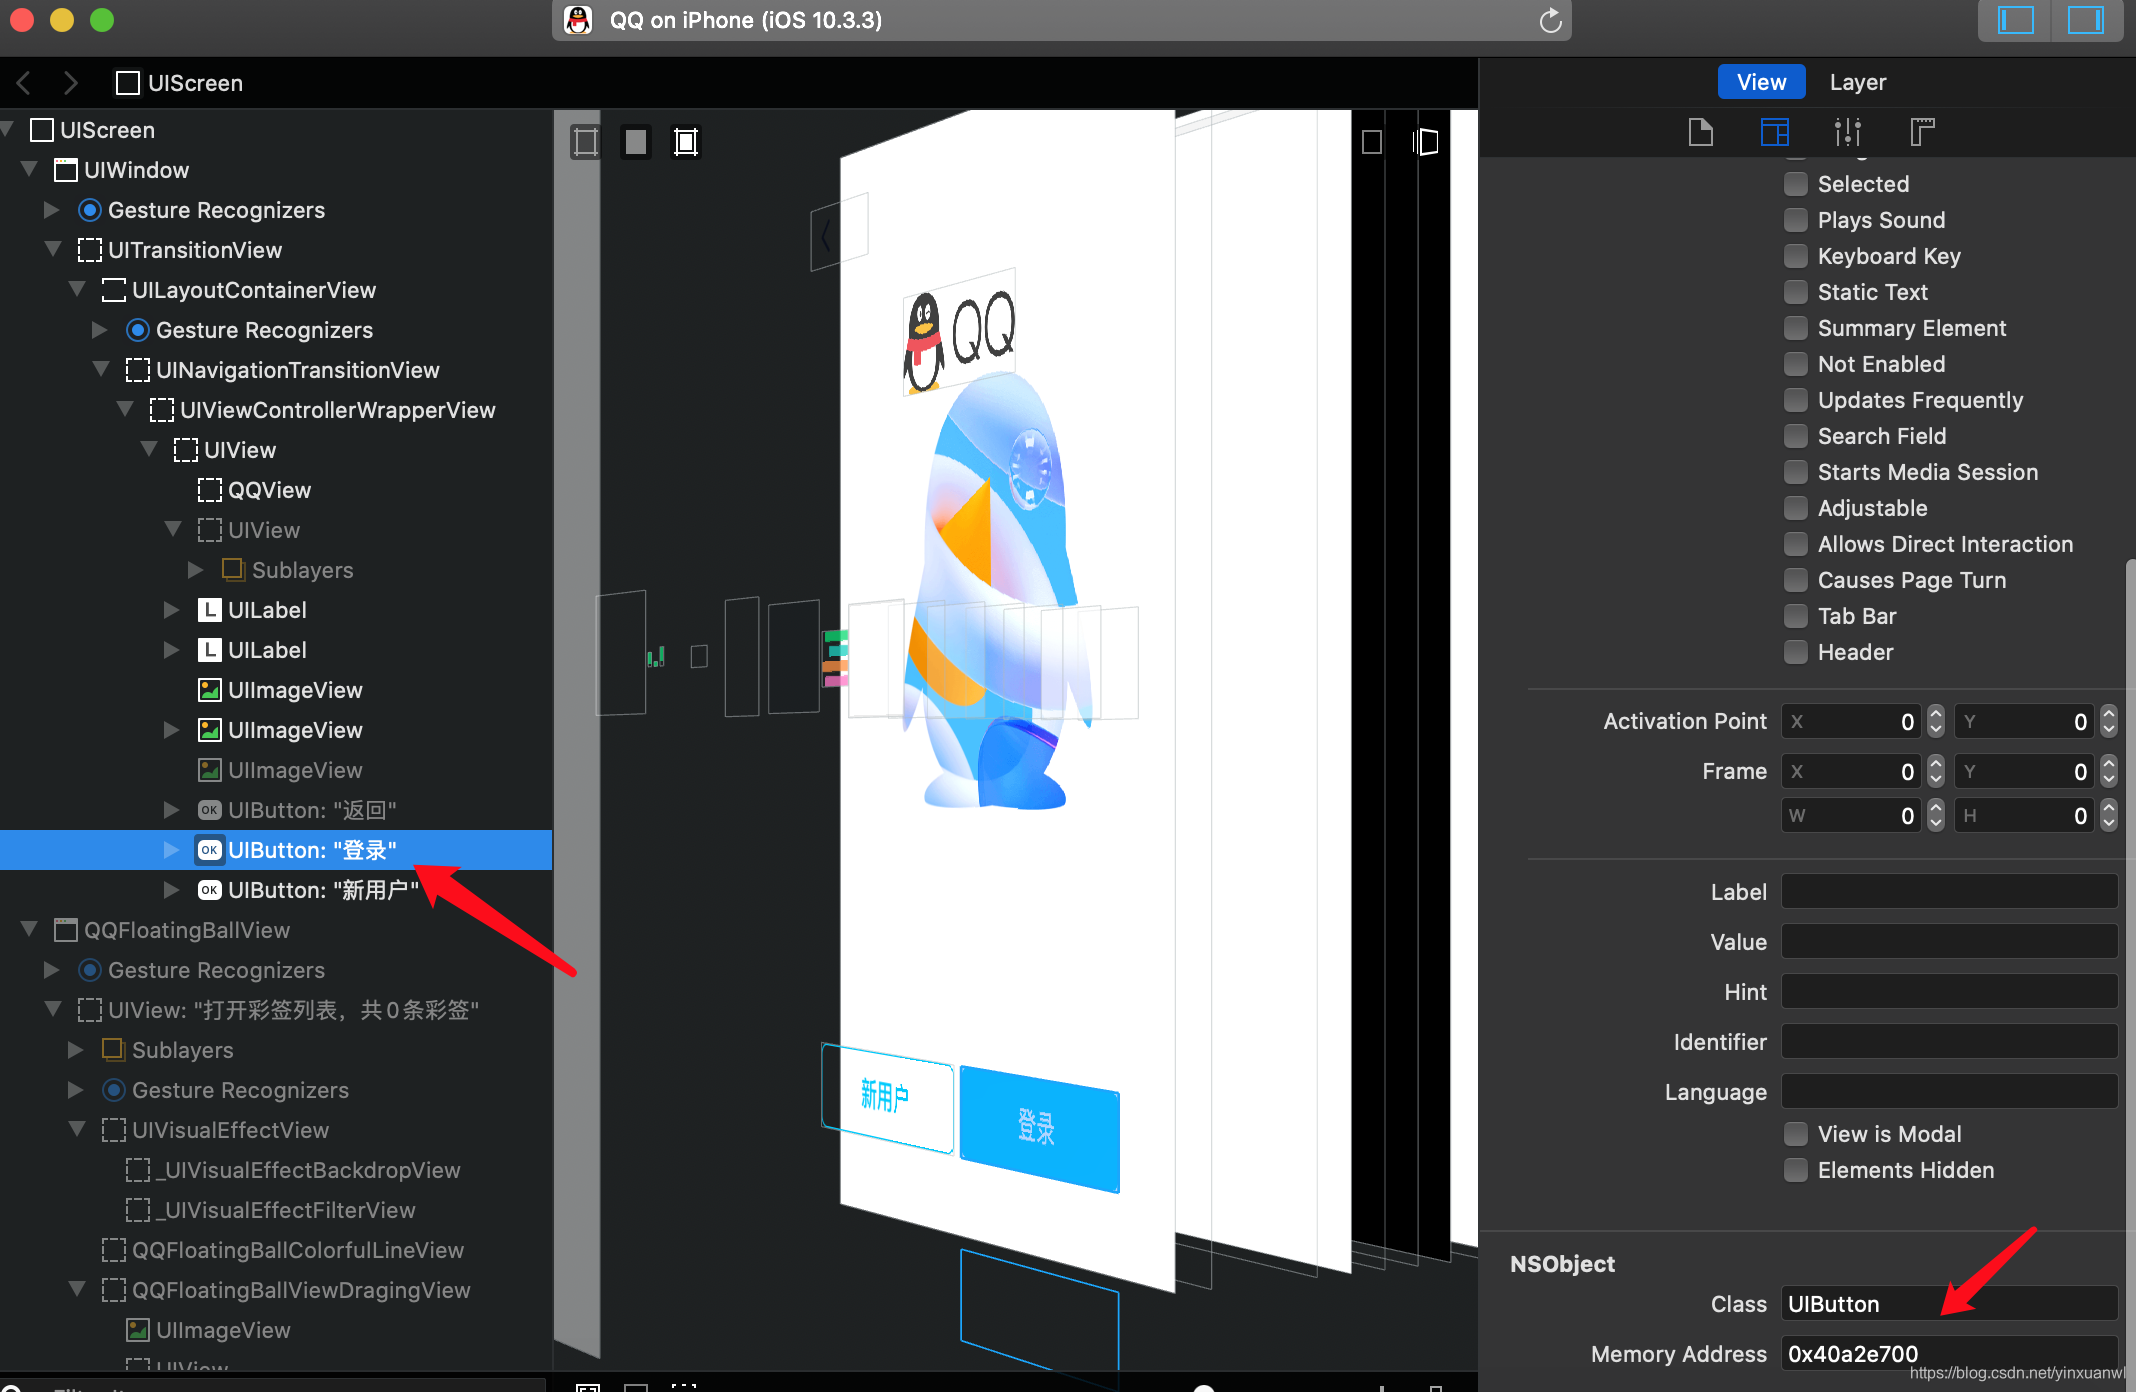2136x1392 pixels.
Task: Click the QQ app icon in title bar
Action: (578, 20)
